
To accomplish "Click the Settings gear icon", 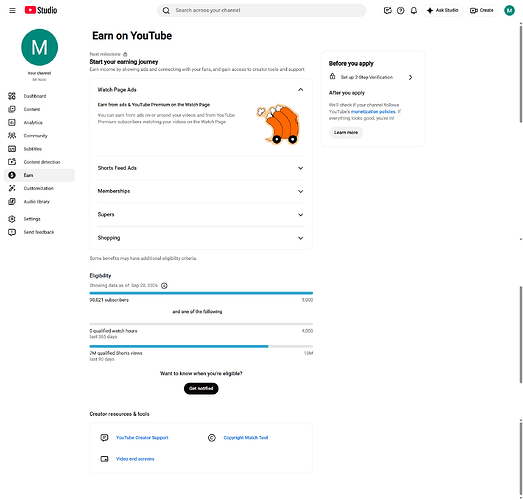I will pos(12,219).
